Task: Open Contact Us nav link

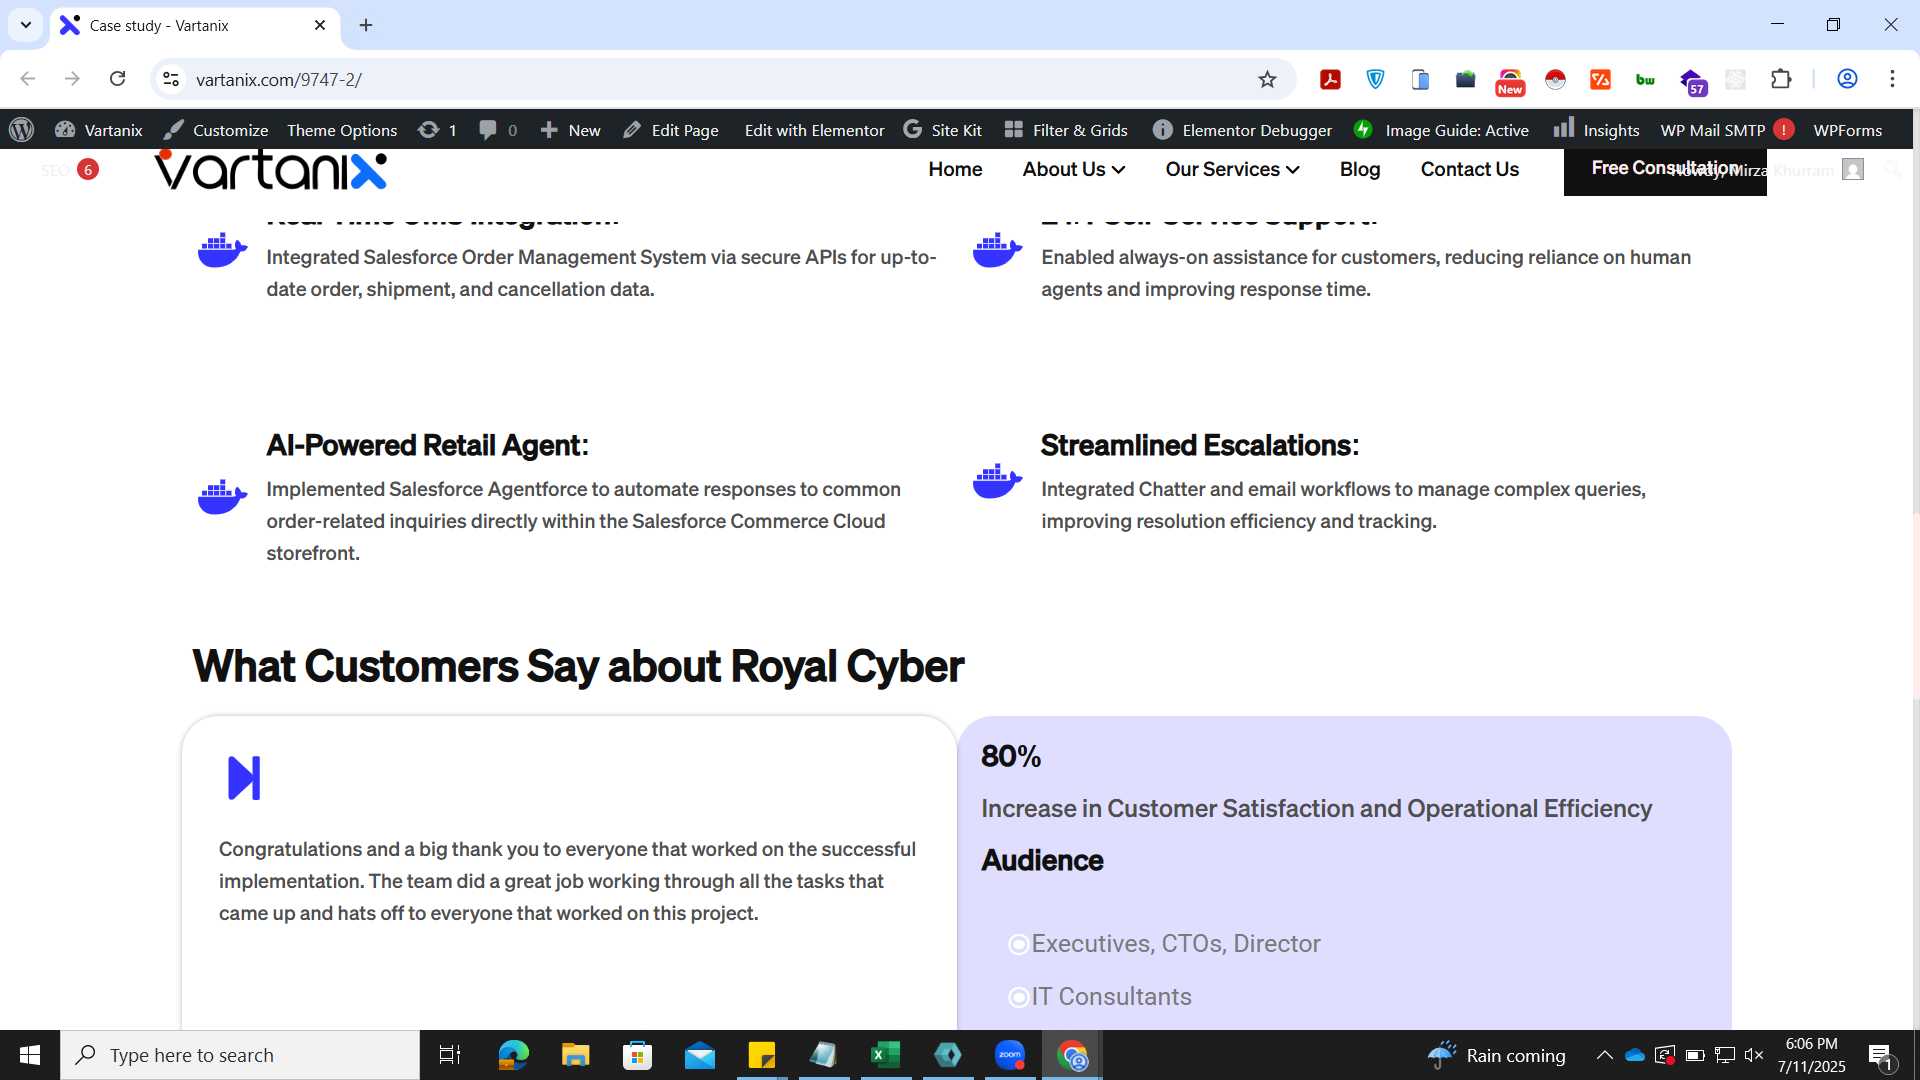Action: tap(1469, 169)
